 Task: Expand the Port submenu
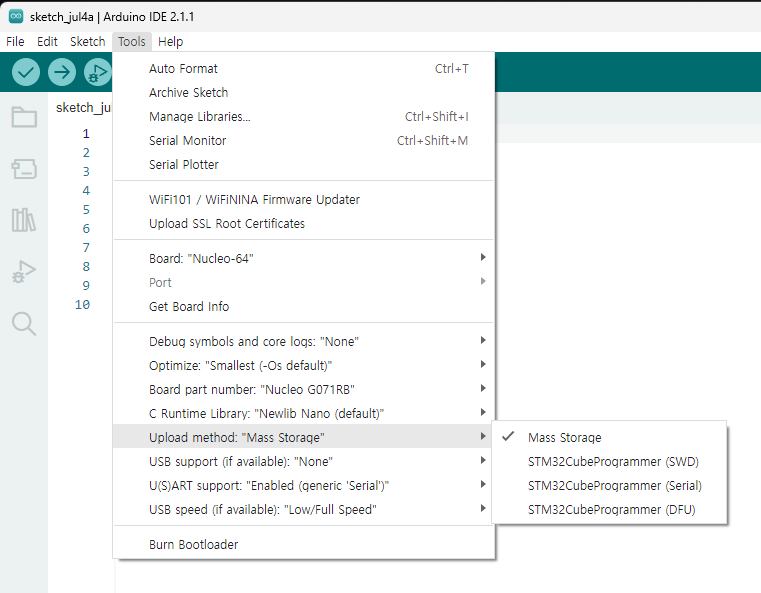304,282
